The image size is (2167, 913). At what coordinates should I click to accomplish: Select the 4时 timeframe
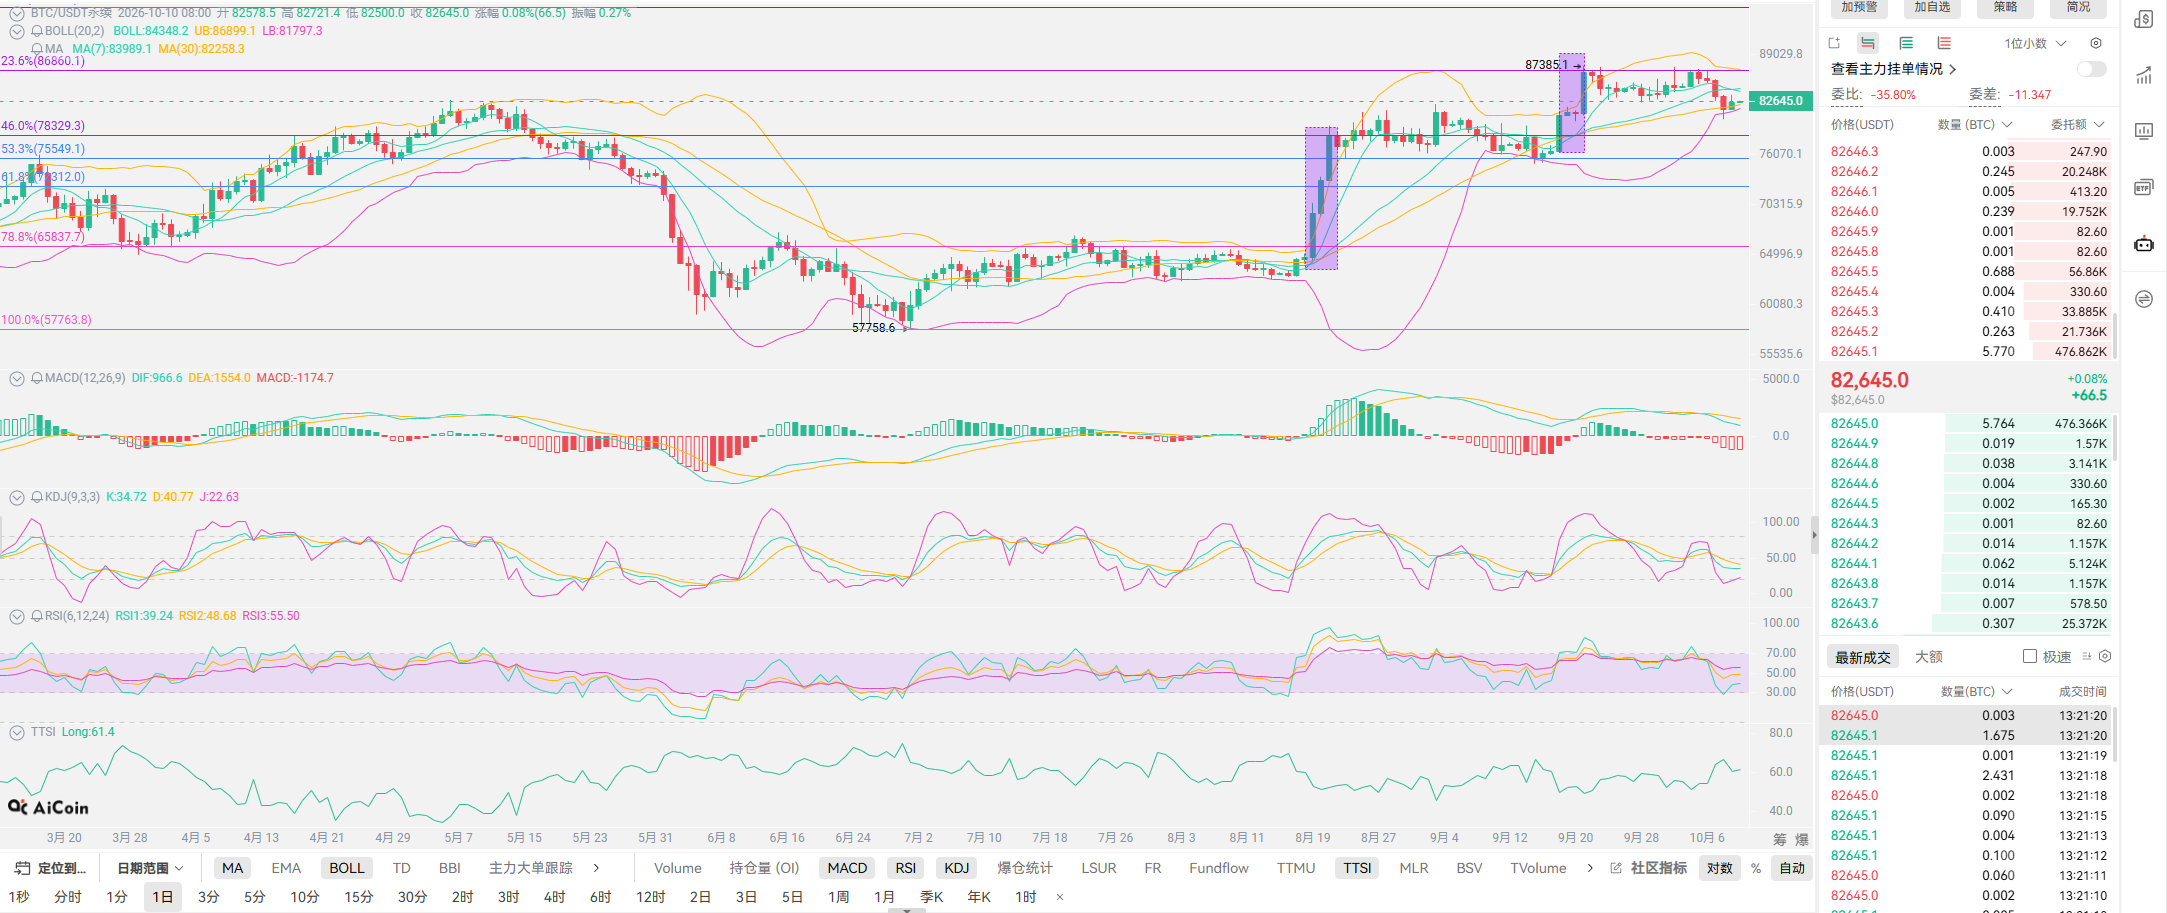tap(555, 897)
